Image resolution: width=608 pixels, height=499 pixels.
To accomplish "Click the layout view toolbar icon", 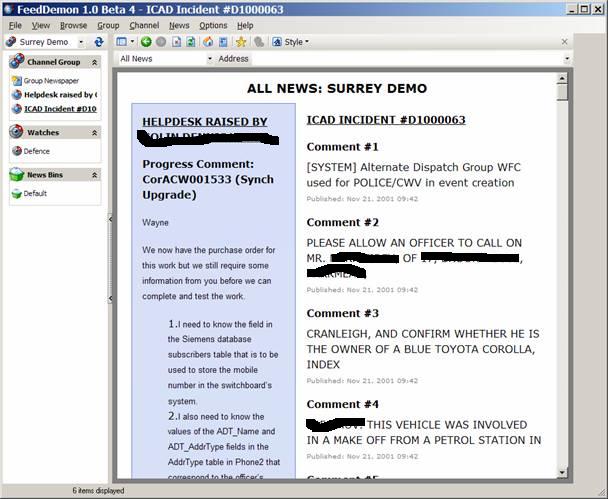I will pyautogui.click(x=122, y=42).
